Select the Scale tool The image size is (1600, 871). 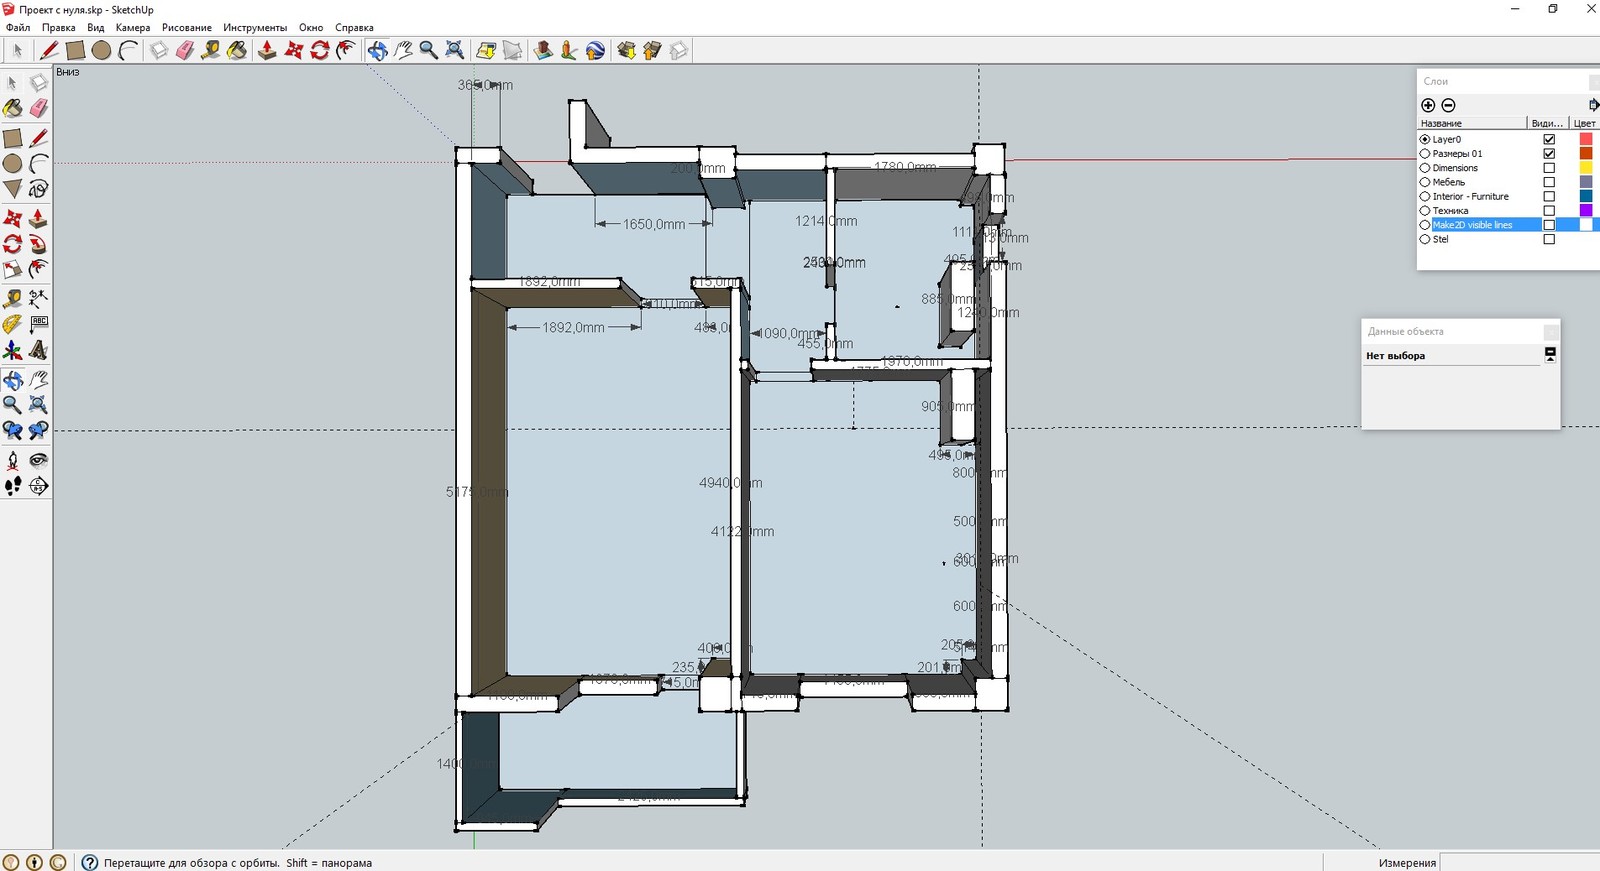(13, 270)
